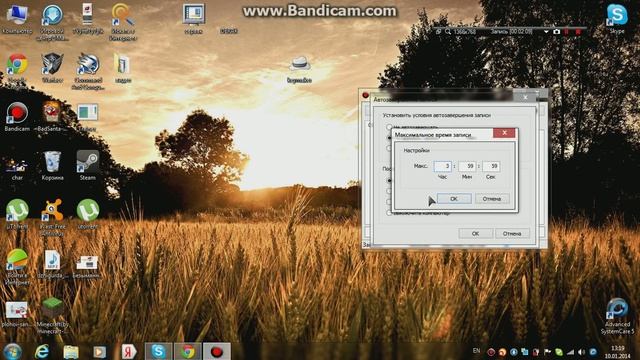Open the Bandicam recording bar dropdown arrow

coord(546,31)
